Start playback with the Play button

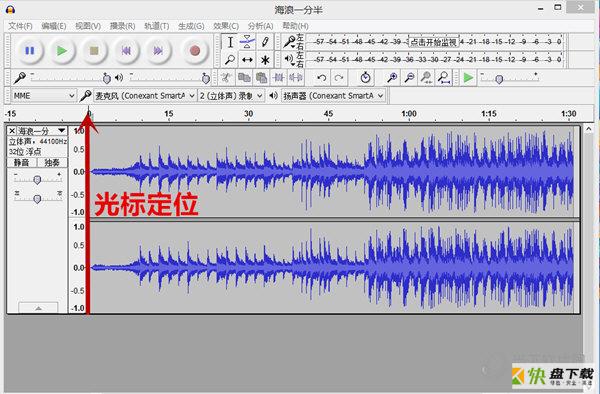tap(62, 50)
